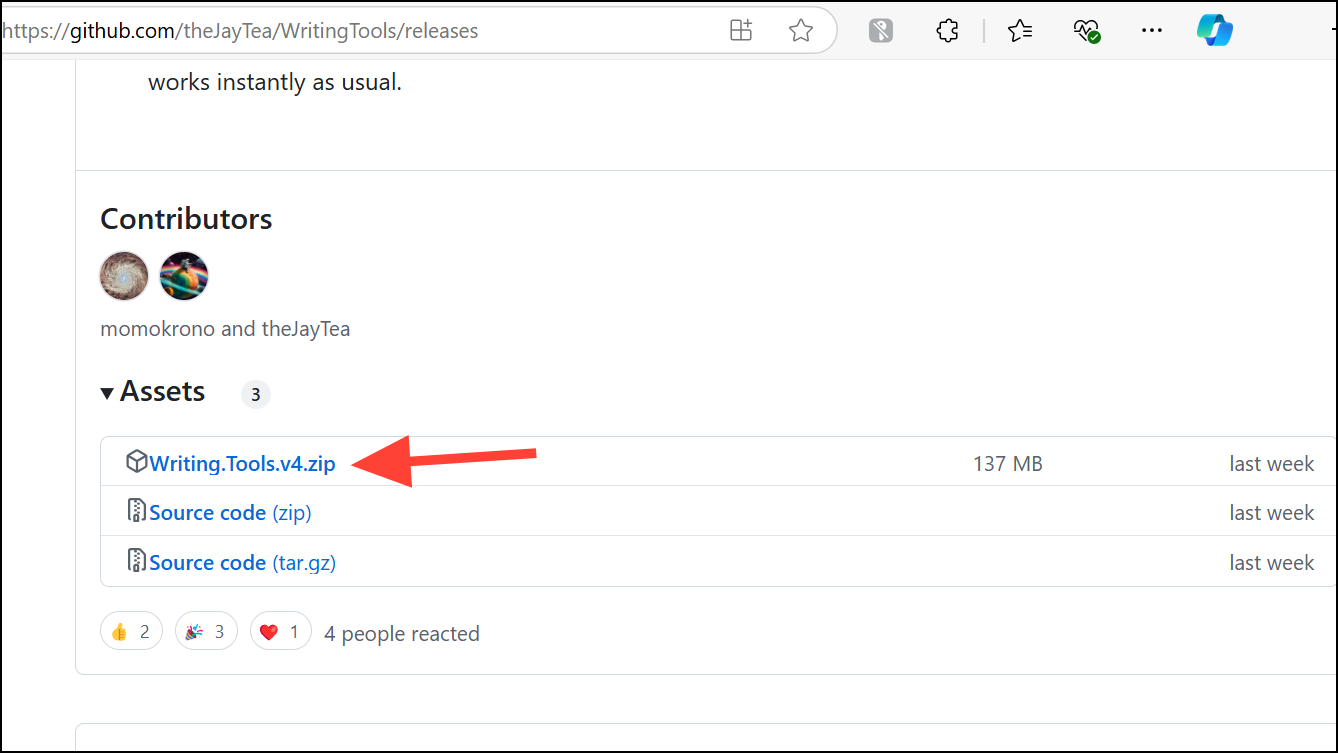Open the split screen icon in address bar
The image size is (1338, 753).
point(741,31)
